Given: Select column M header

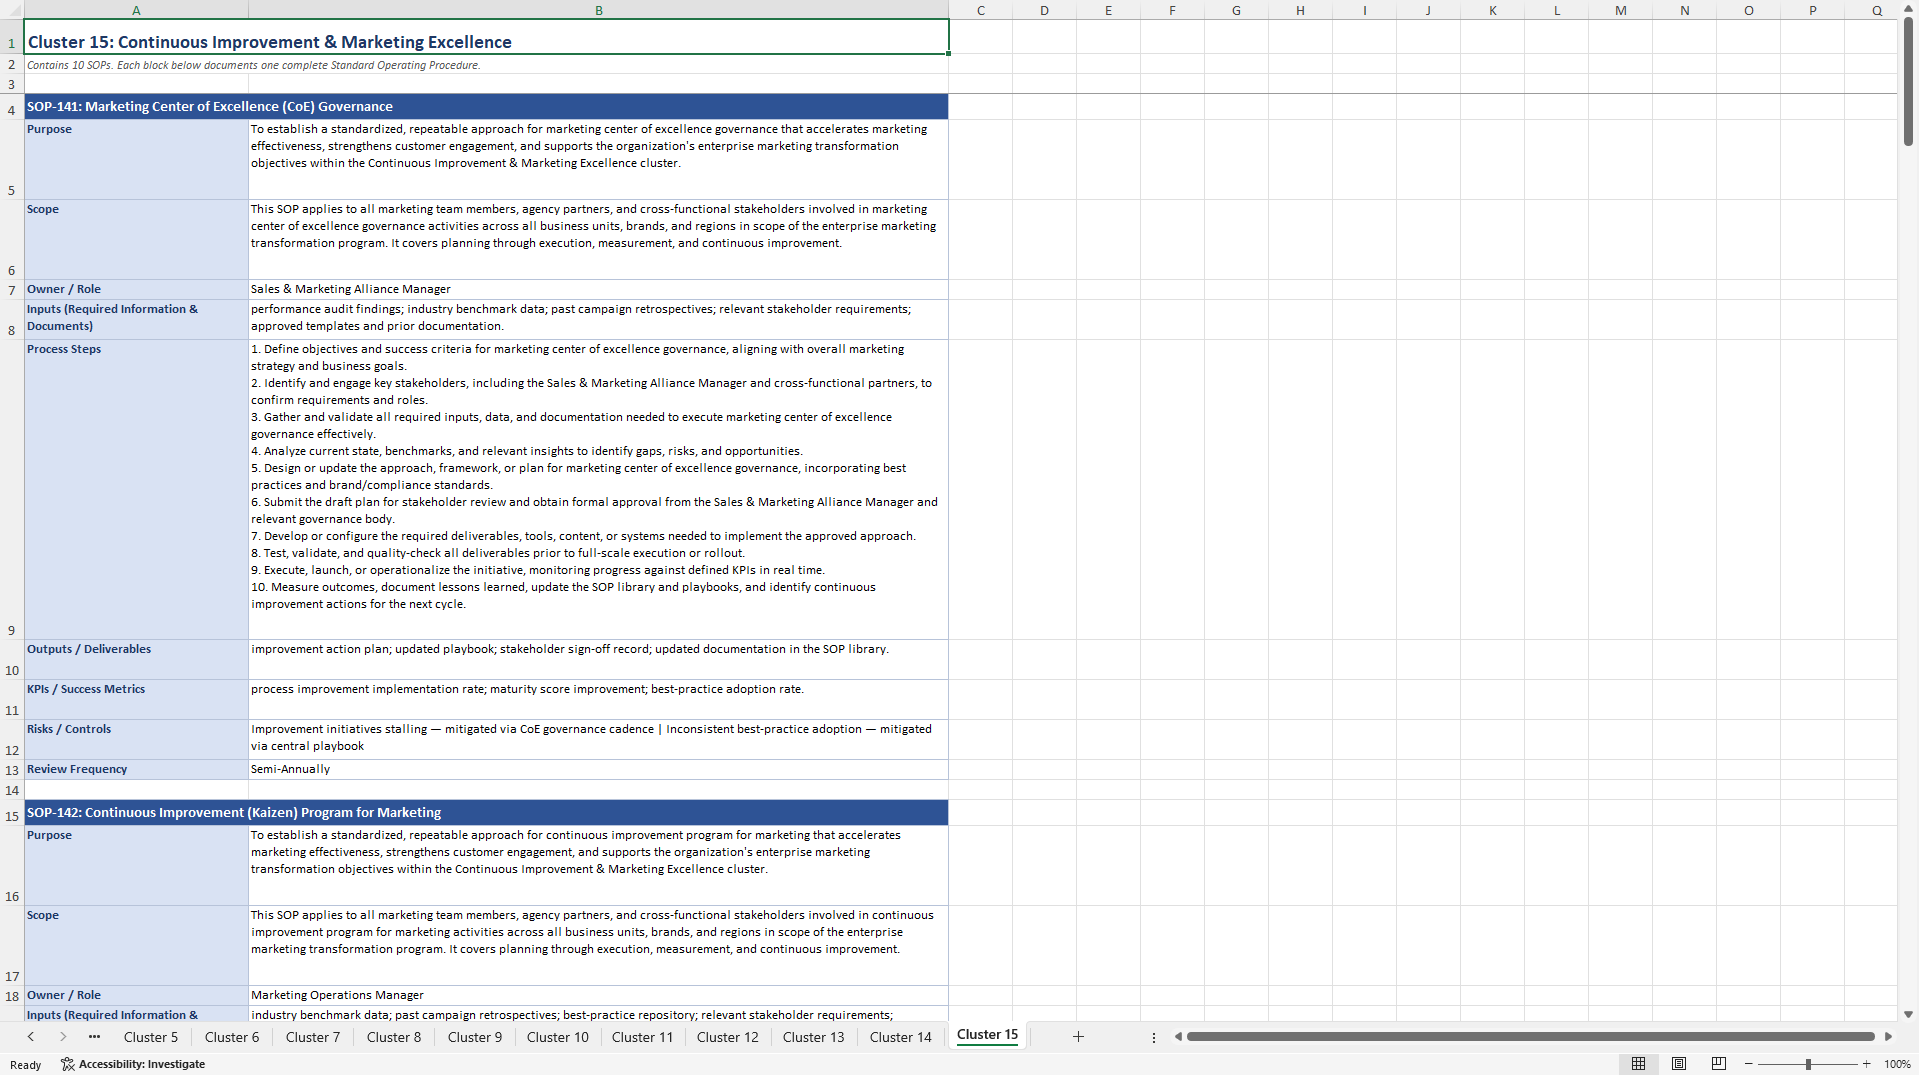Looking at the screenshot, I should [x=1620, y=10].
